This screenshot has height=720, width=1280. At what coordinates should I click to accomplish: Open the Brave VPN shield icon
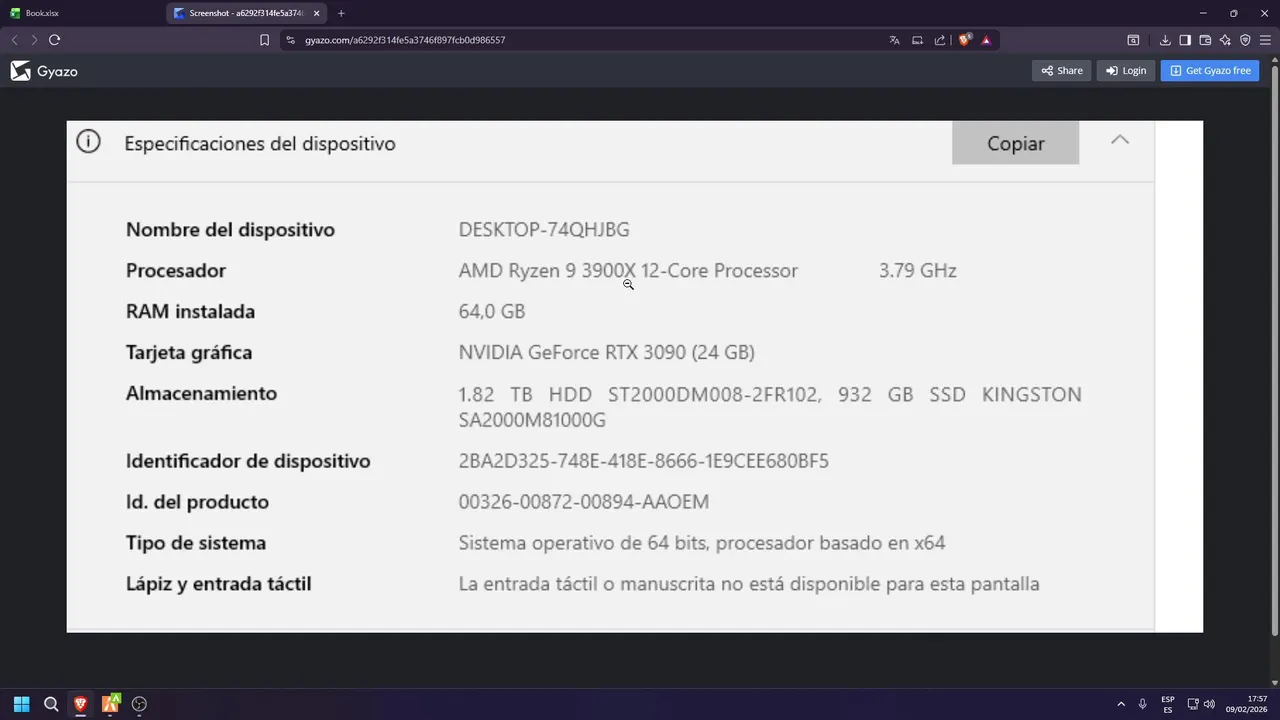pos(1245,40)
